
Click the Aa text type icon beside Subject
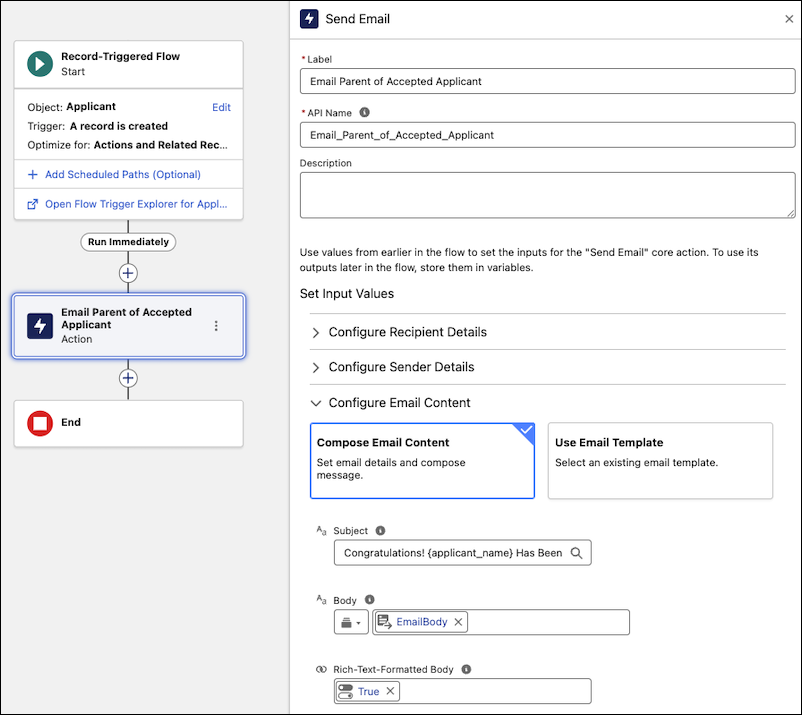tap(321, 530)
